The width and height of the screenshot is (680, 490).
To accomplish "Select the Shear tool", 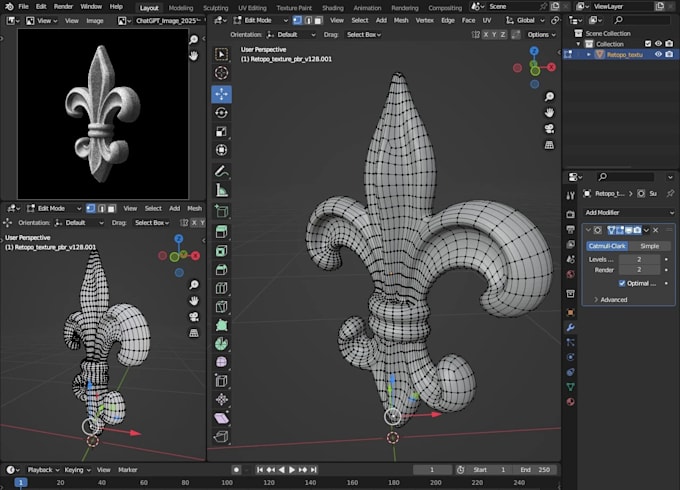I will (x=221, y=418).
